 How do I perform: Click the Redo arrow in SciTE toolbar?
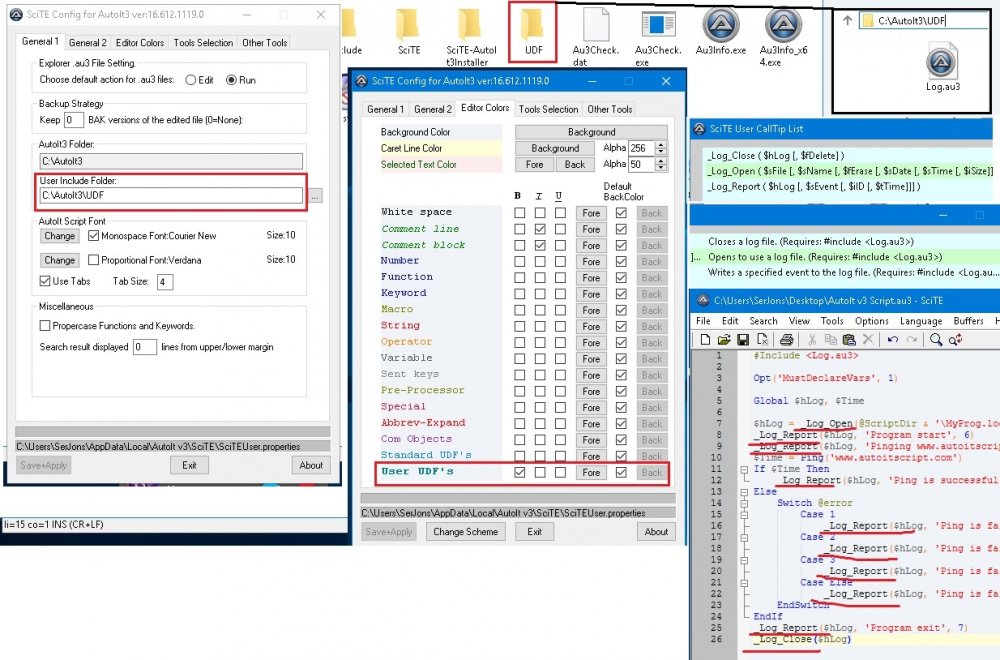tap(912, 340)
